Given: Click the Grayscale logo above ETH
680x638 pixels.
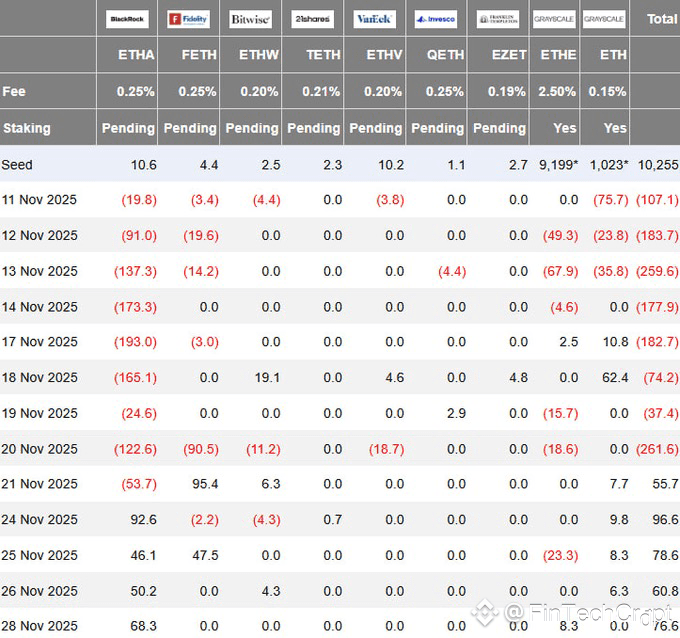Looking at the screenshot, I should pyautogui.click(x=604, y=19).
